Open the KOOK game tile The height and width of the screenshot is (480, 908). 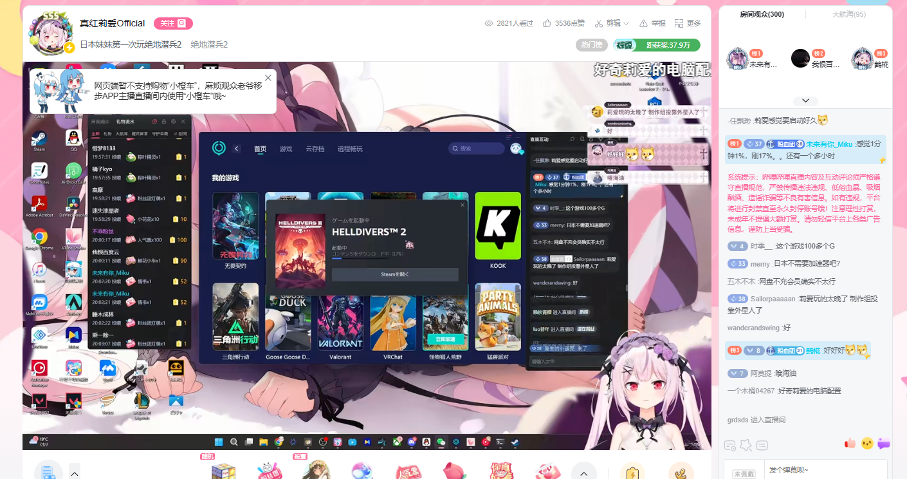tap(497, 226)
